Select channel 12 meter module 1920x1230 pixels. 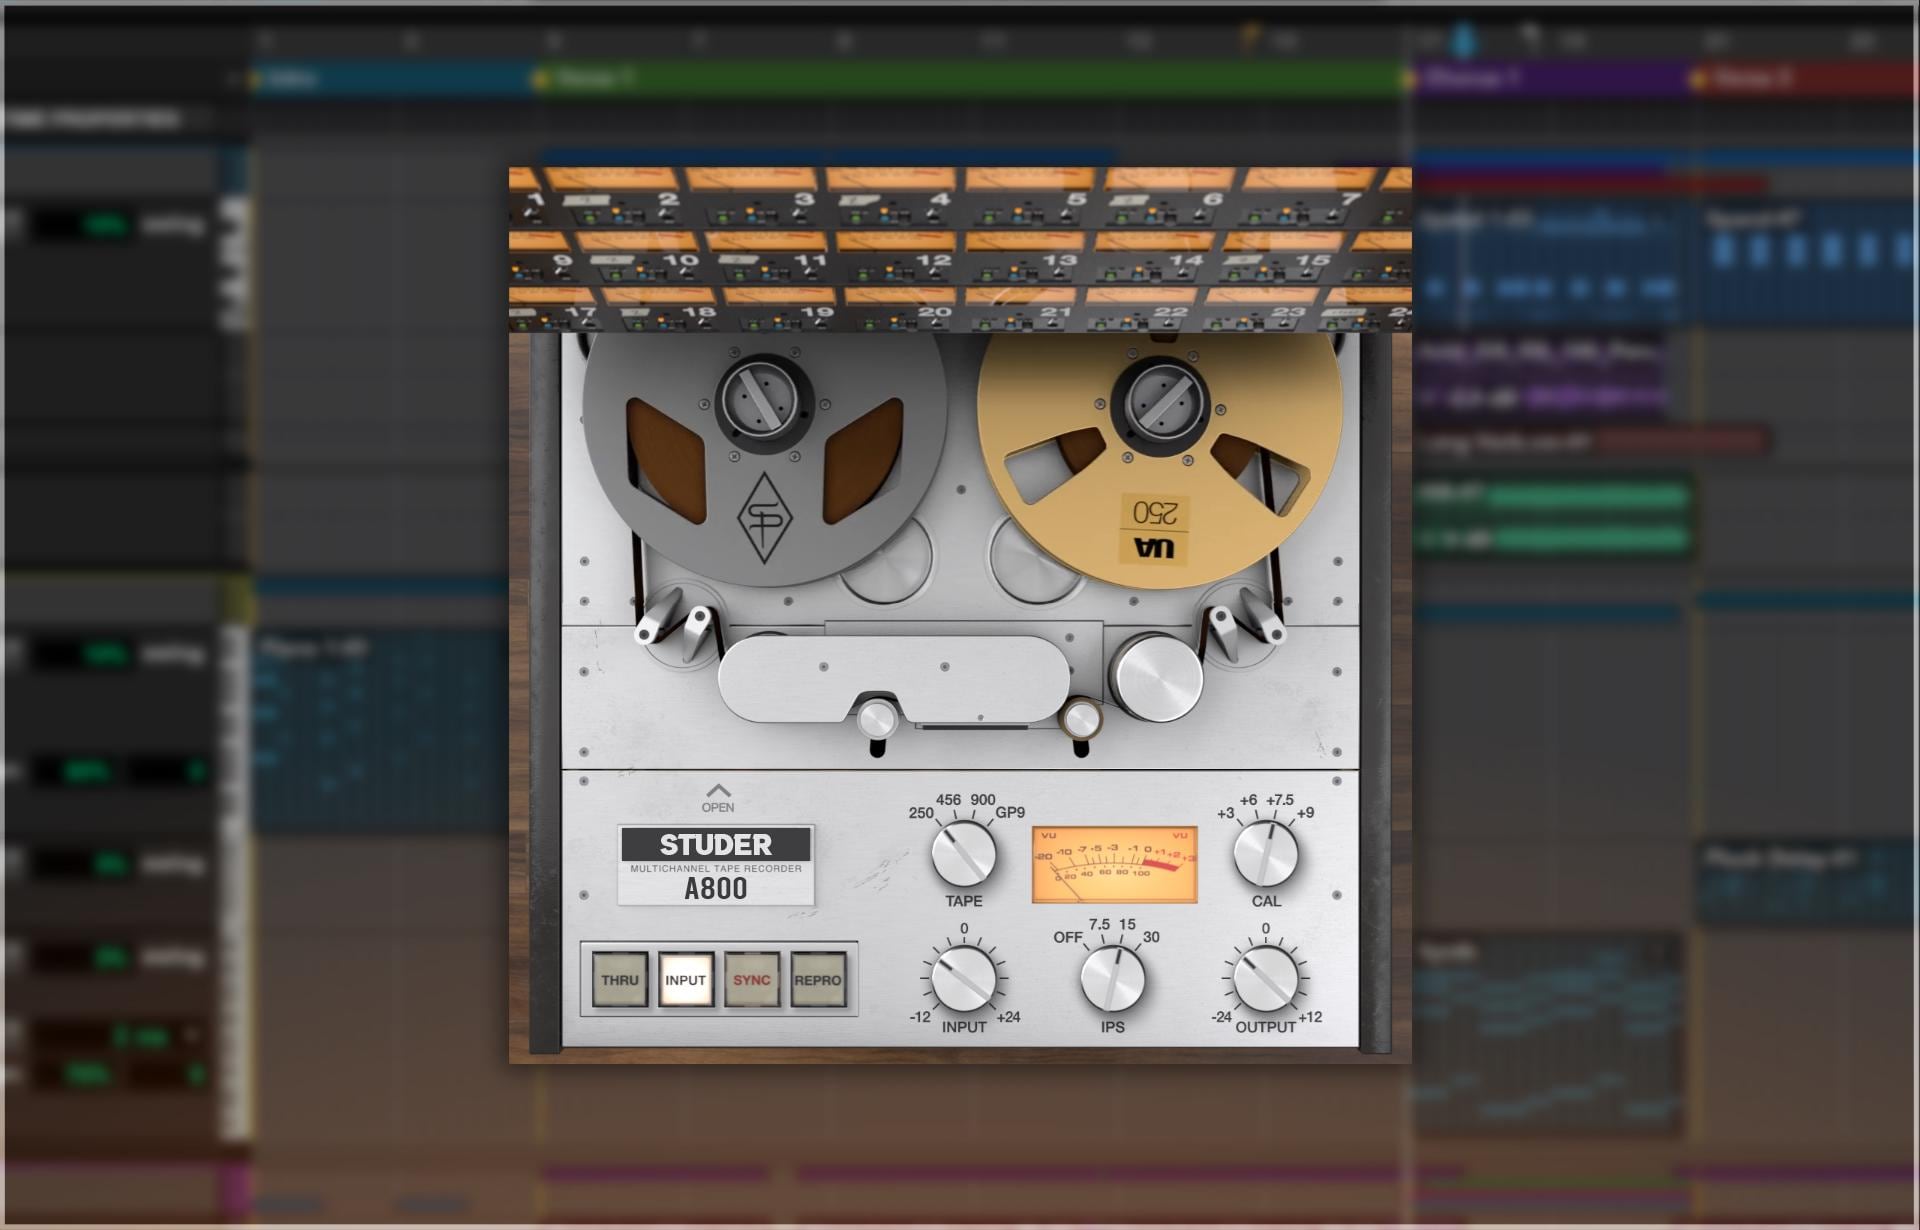click(x=895, y=257)
